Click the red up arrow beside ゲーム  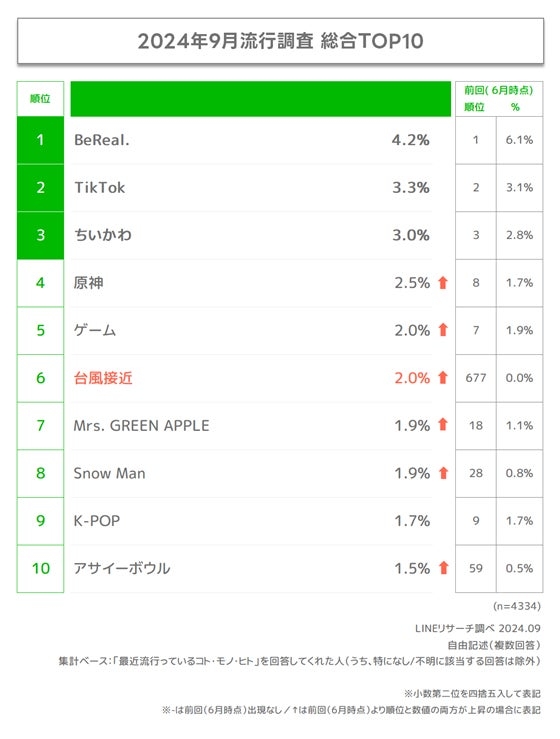443,330
